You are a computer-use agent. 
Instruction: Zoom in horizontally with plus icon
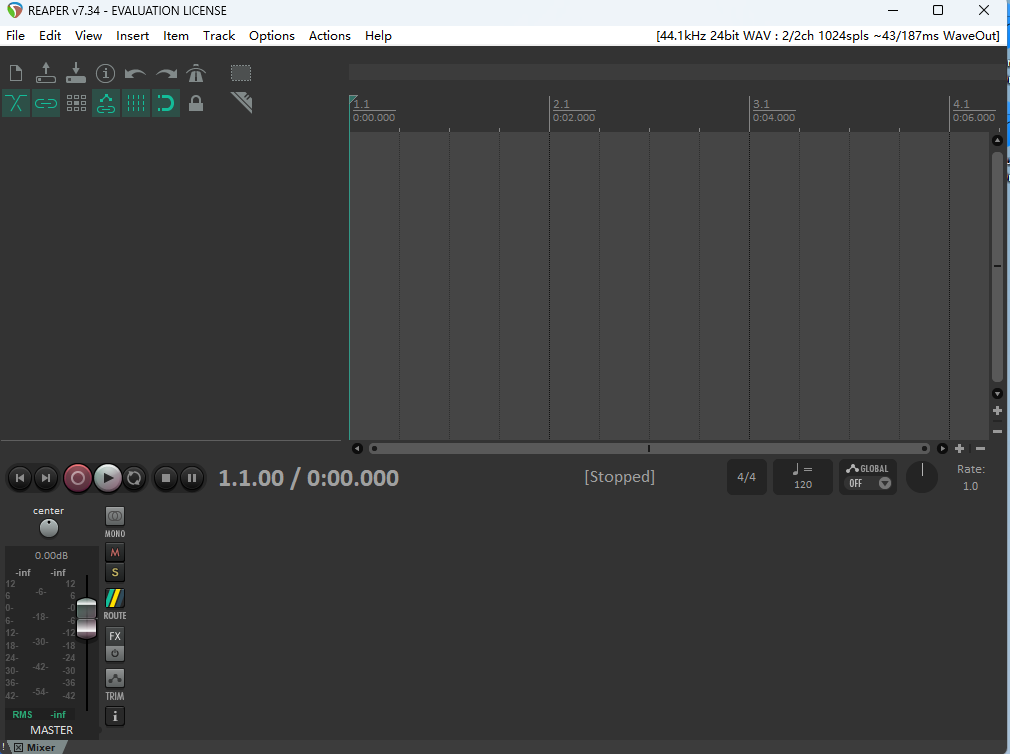click(959, 448)
